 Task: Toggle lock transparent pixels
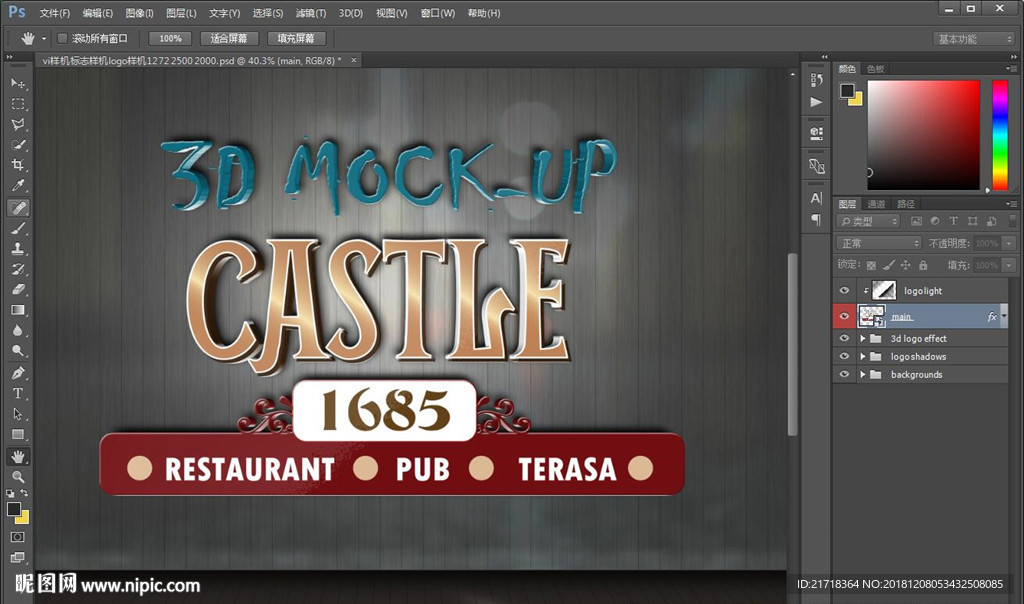[871, 265]
